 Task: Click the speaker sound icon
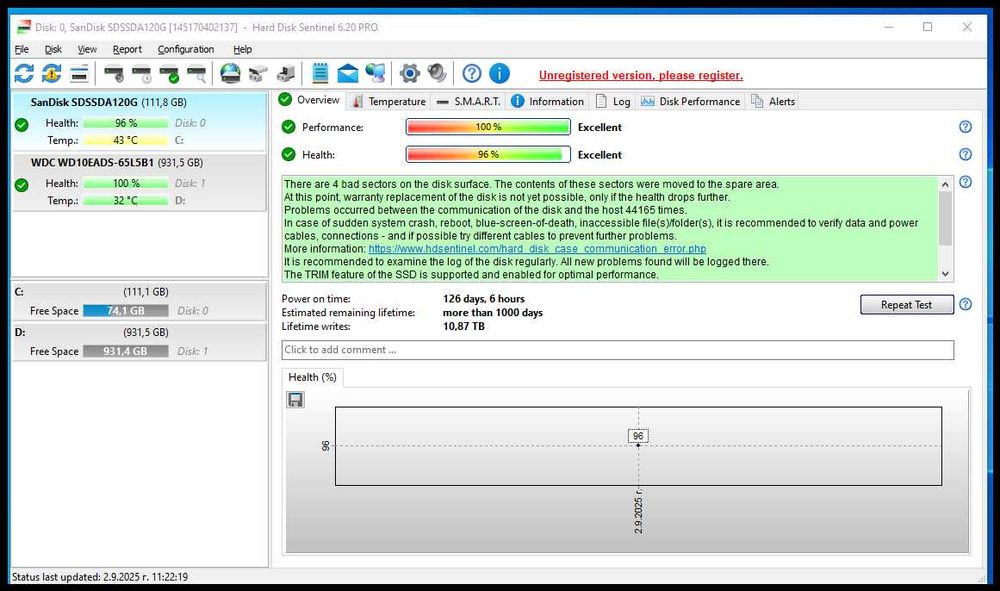(x=437, y=73)
